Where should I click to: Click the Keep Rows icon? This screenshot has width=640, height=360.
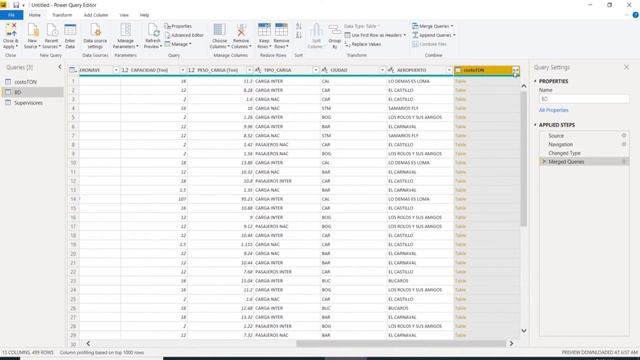(x=264, y=30)
